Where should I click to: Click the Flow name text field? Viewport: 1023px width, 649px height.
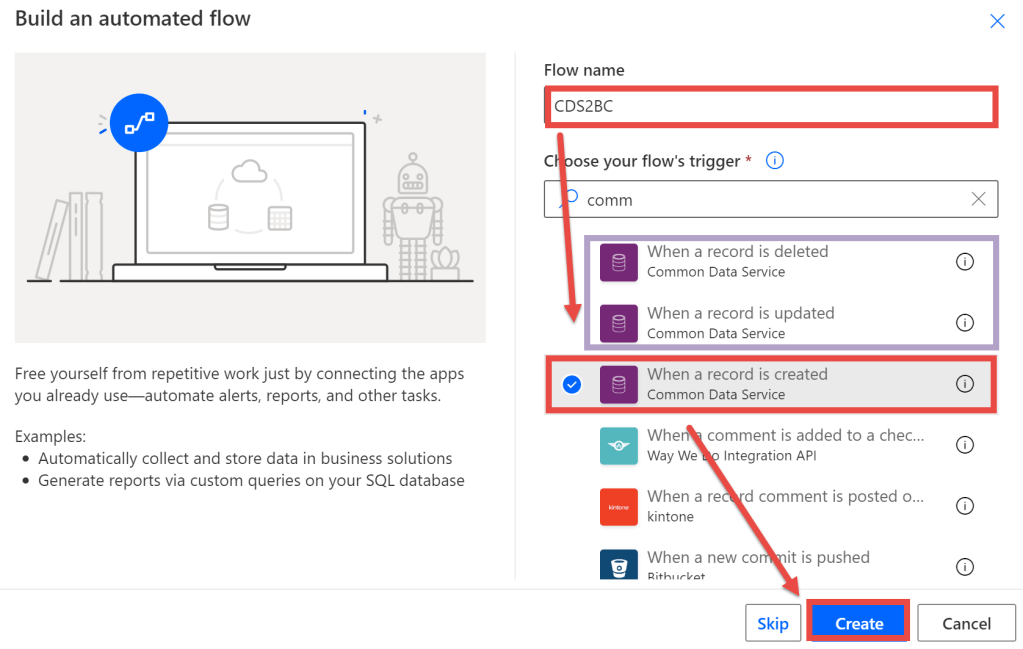pos(770,106)
